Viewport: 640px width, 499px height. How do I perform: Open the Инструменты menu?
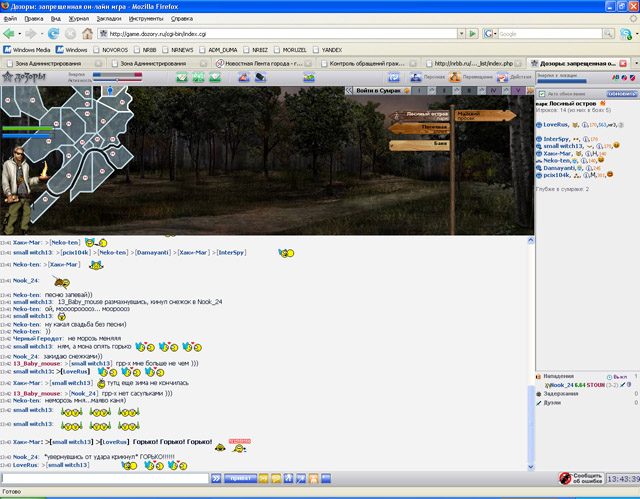pyautogui.click(x=146, y=19)
